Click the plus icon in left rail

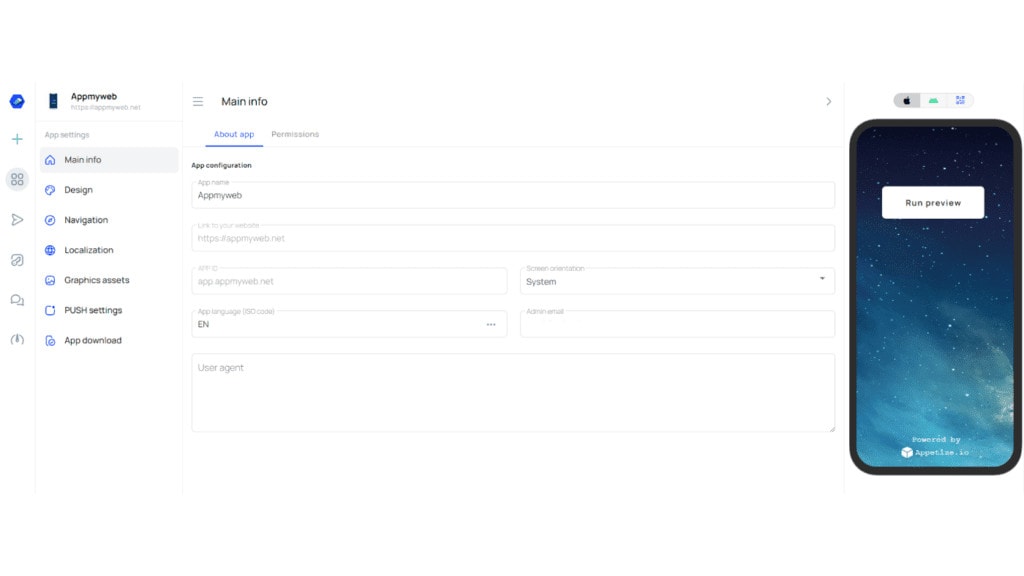click(x=17, y=139)
